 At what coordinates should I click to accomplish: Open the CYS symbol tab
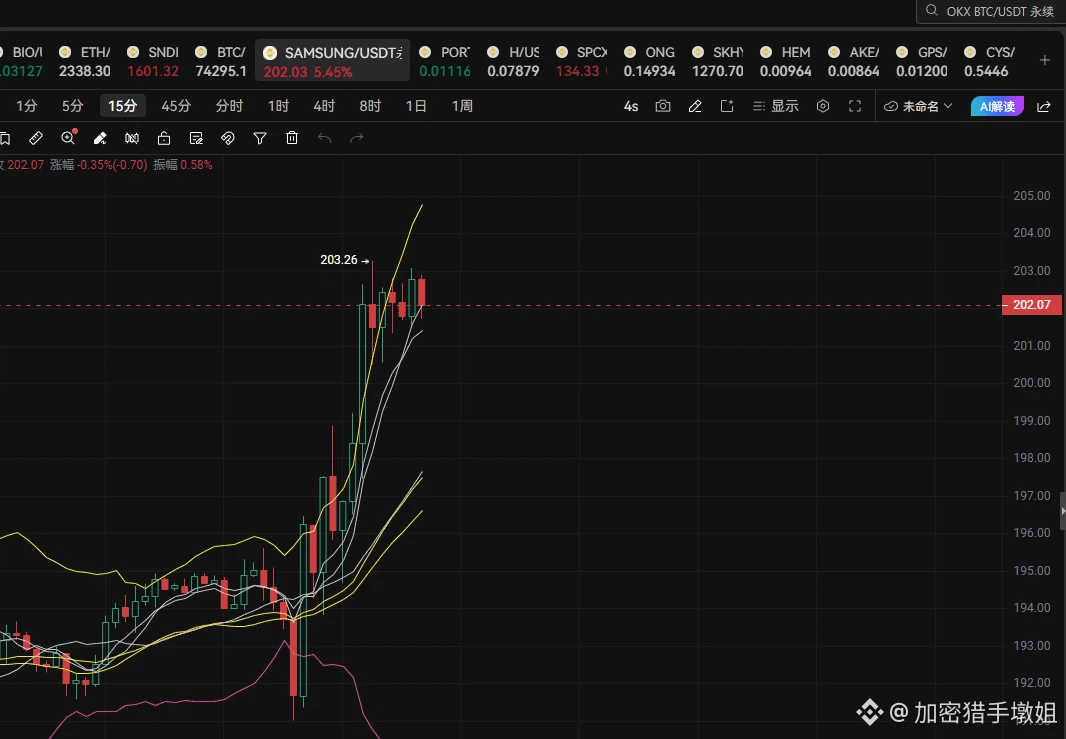(x=989, y=61)
